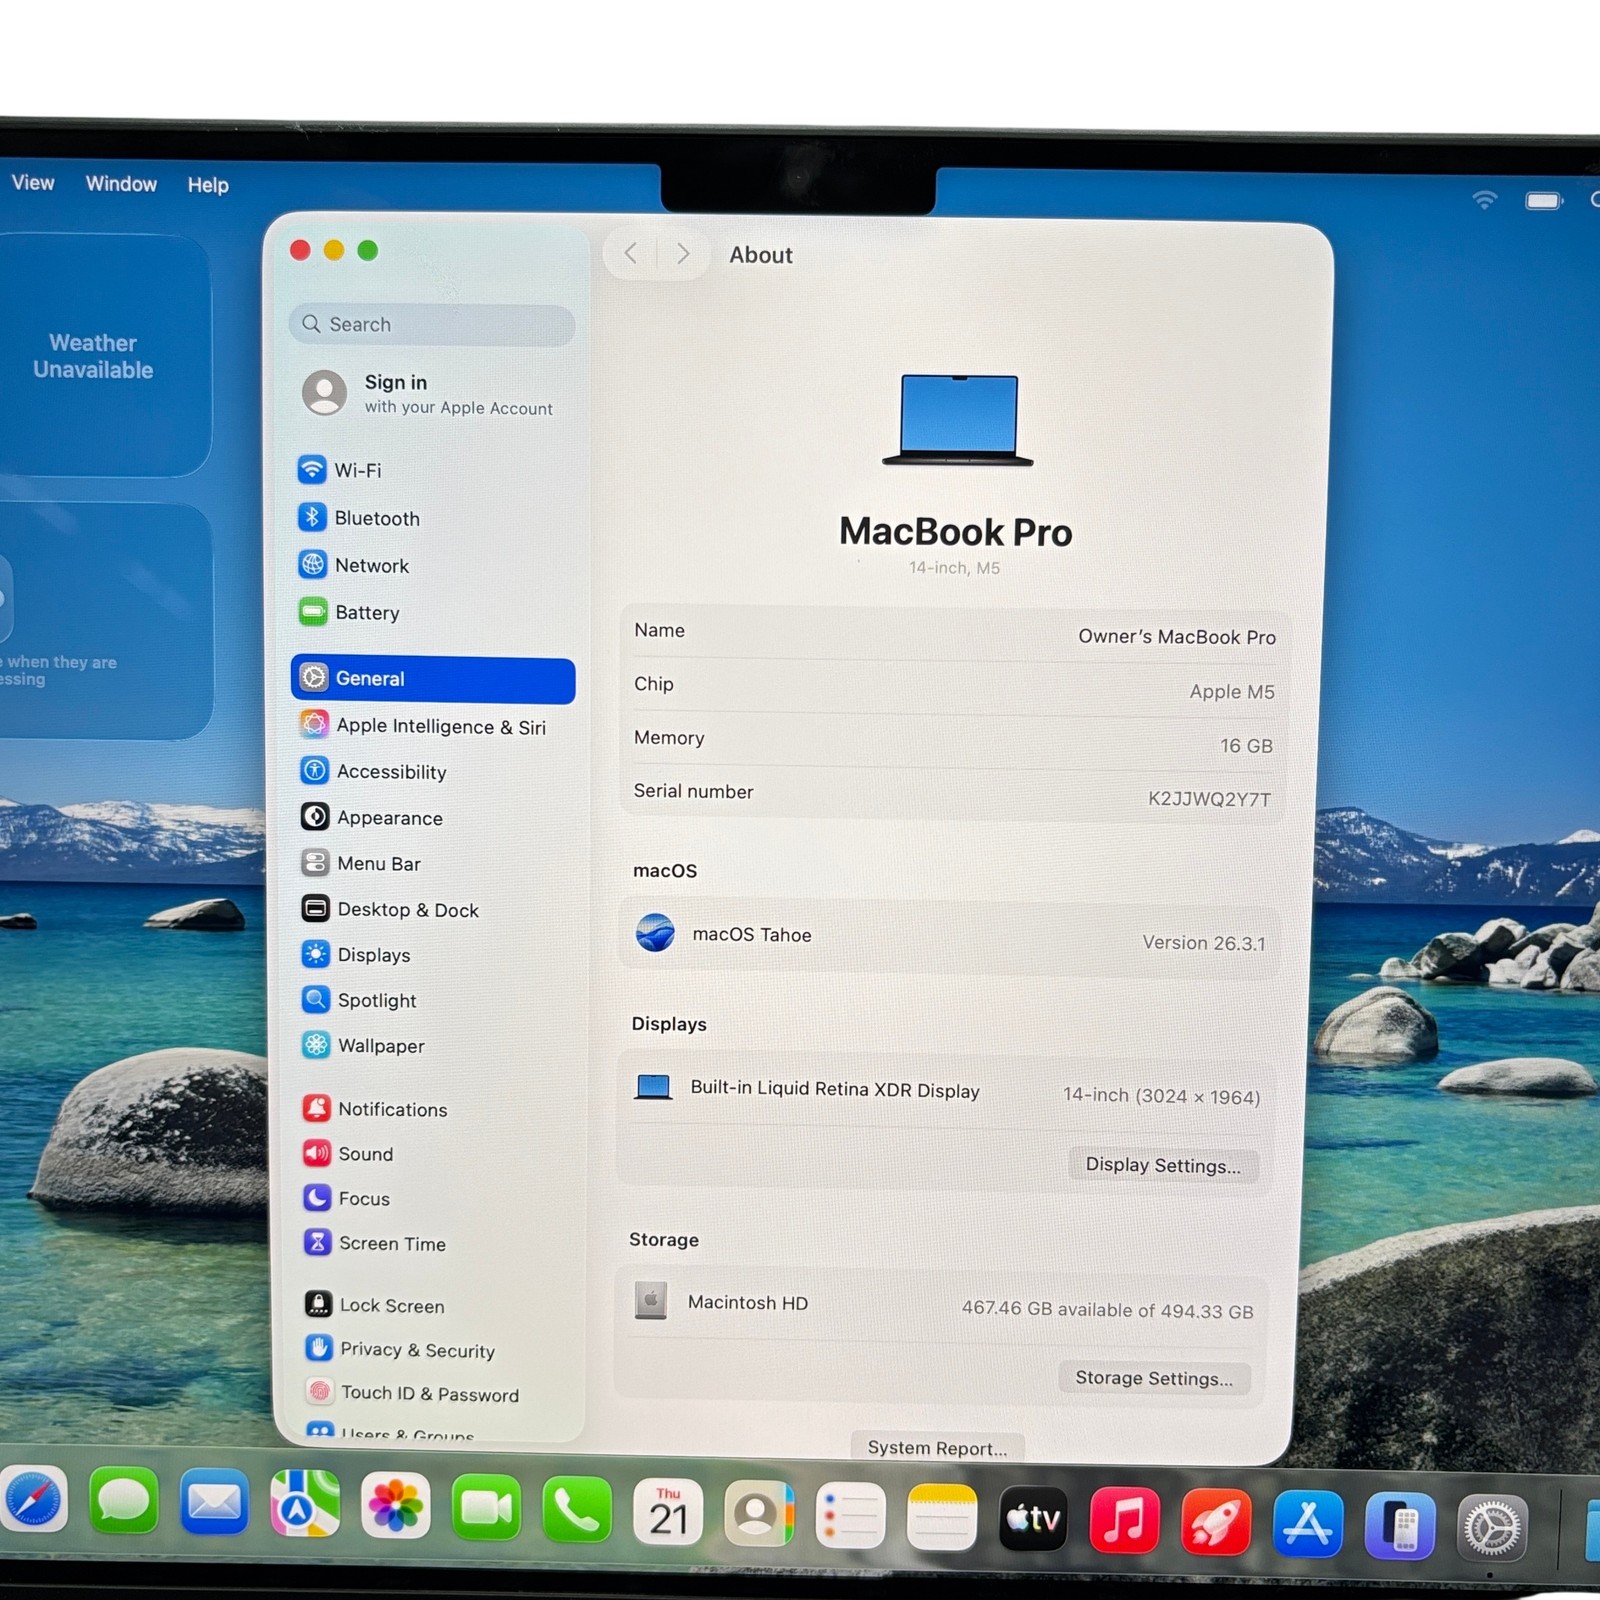Launch iPhone Mirroring from the Dock
Viewport: 1600px width, 1600px height.
point(1399,1526)
